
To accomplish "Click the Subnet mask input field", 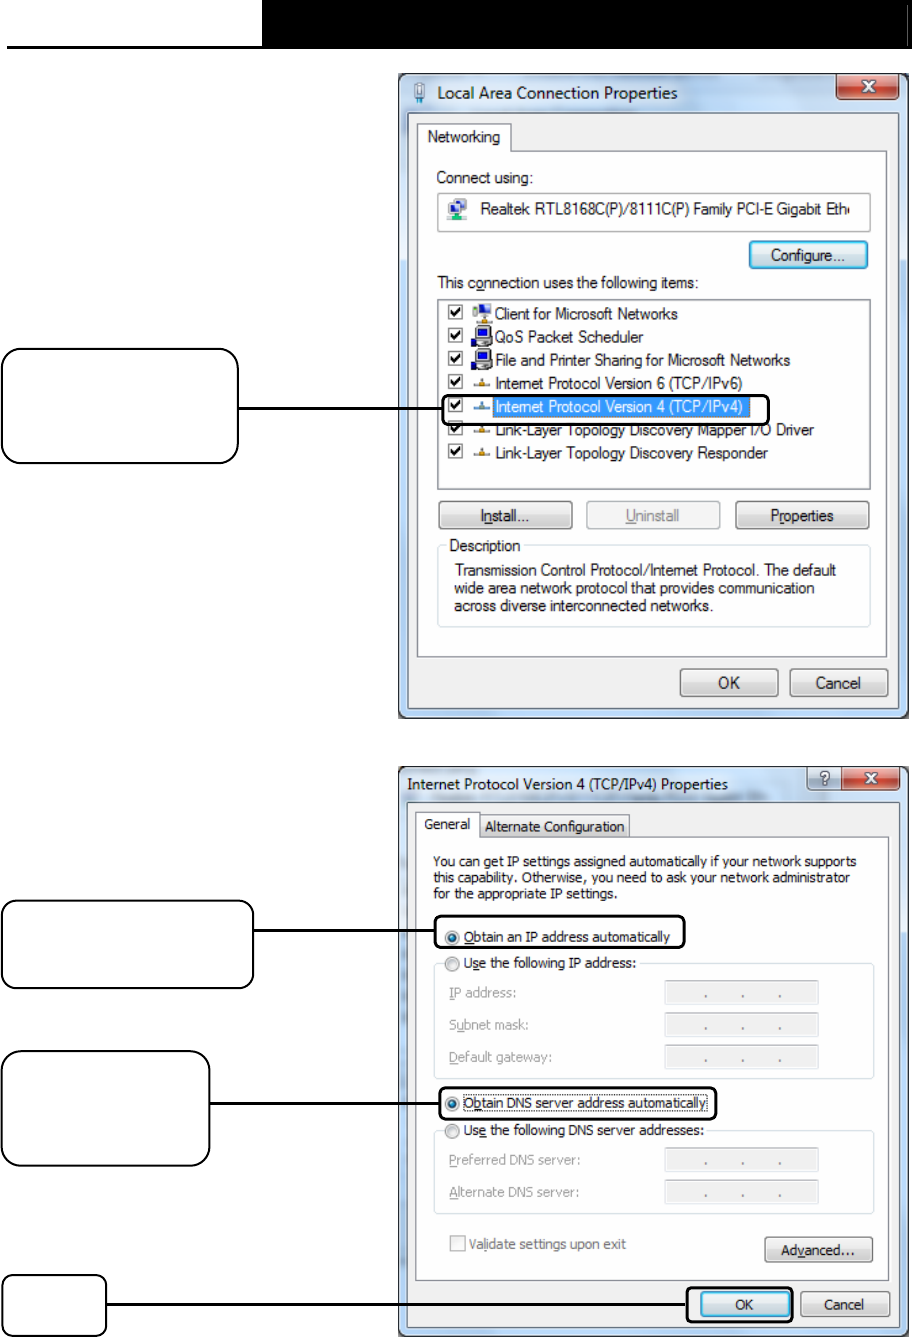I will tap(741, 1025).
